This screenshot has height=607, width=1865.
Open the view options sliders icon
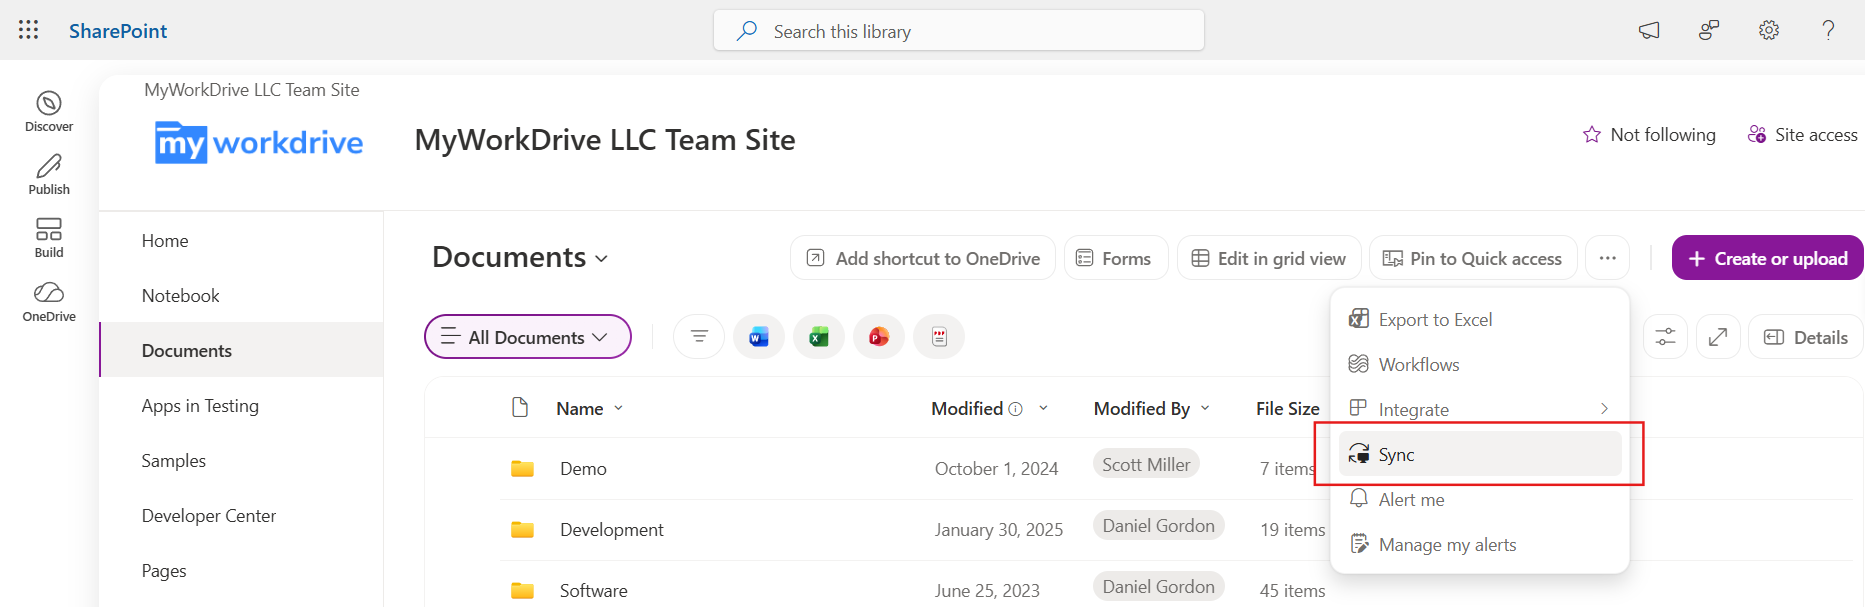tap(1665, 337)
